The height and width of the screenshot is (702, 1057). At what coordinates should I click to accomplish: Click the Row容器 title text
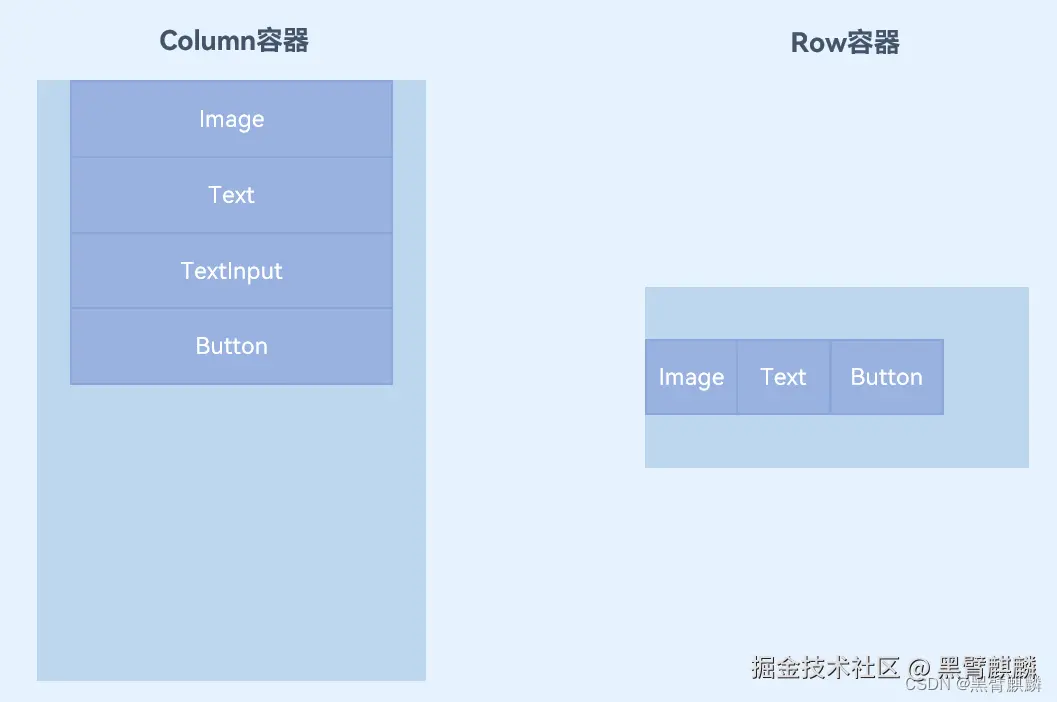click(845, 42)
